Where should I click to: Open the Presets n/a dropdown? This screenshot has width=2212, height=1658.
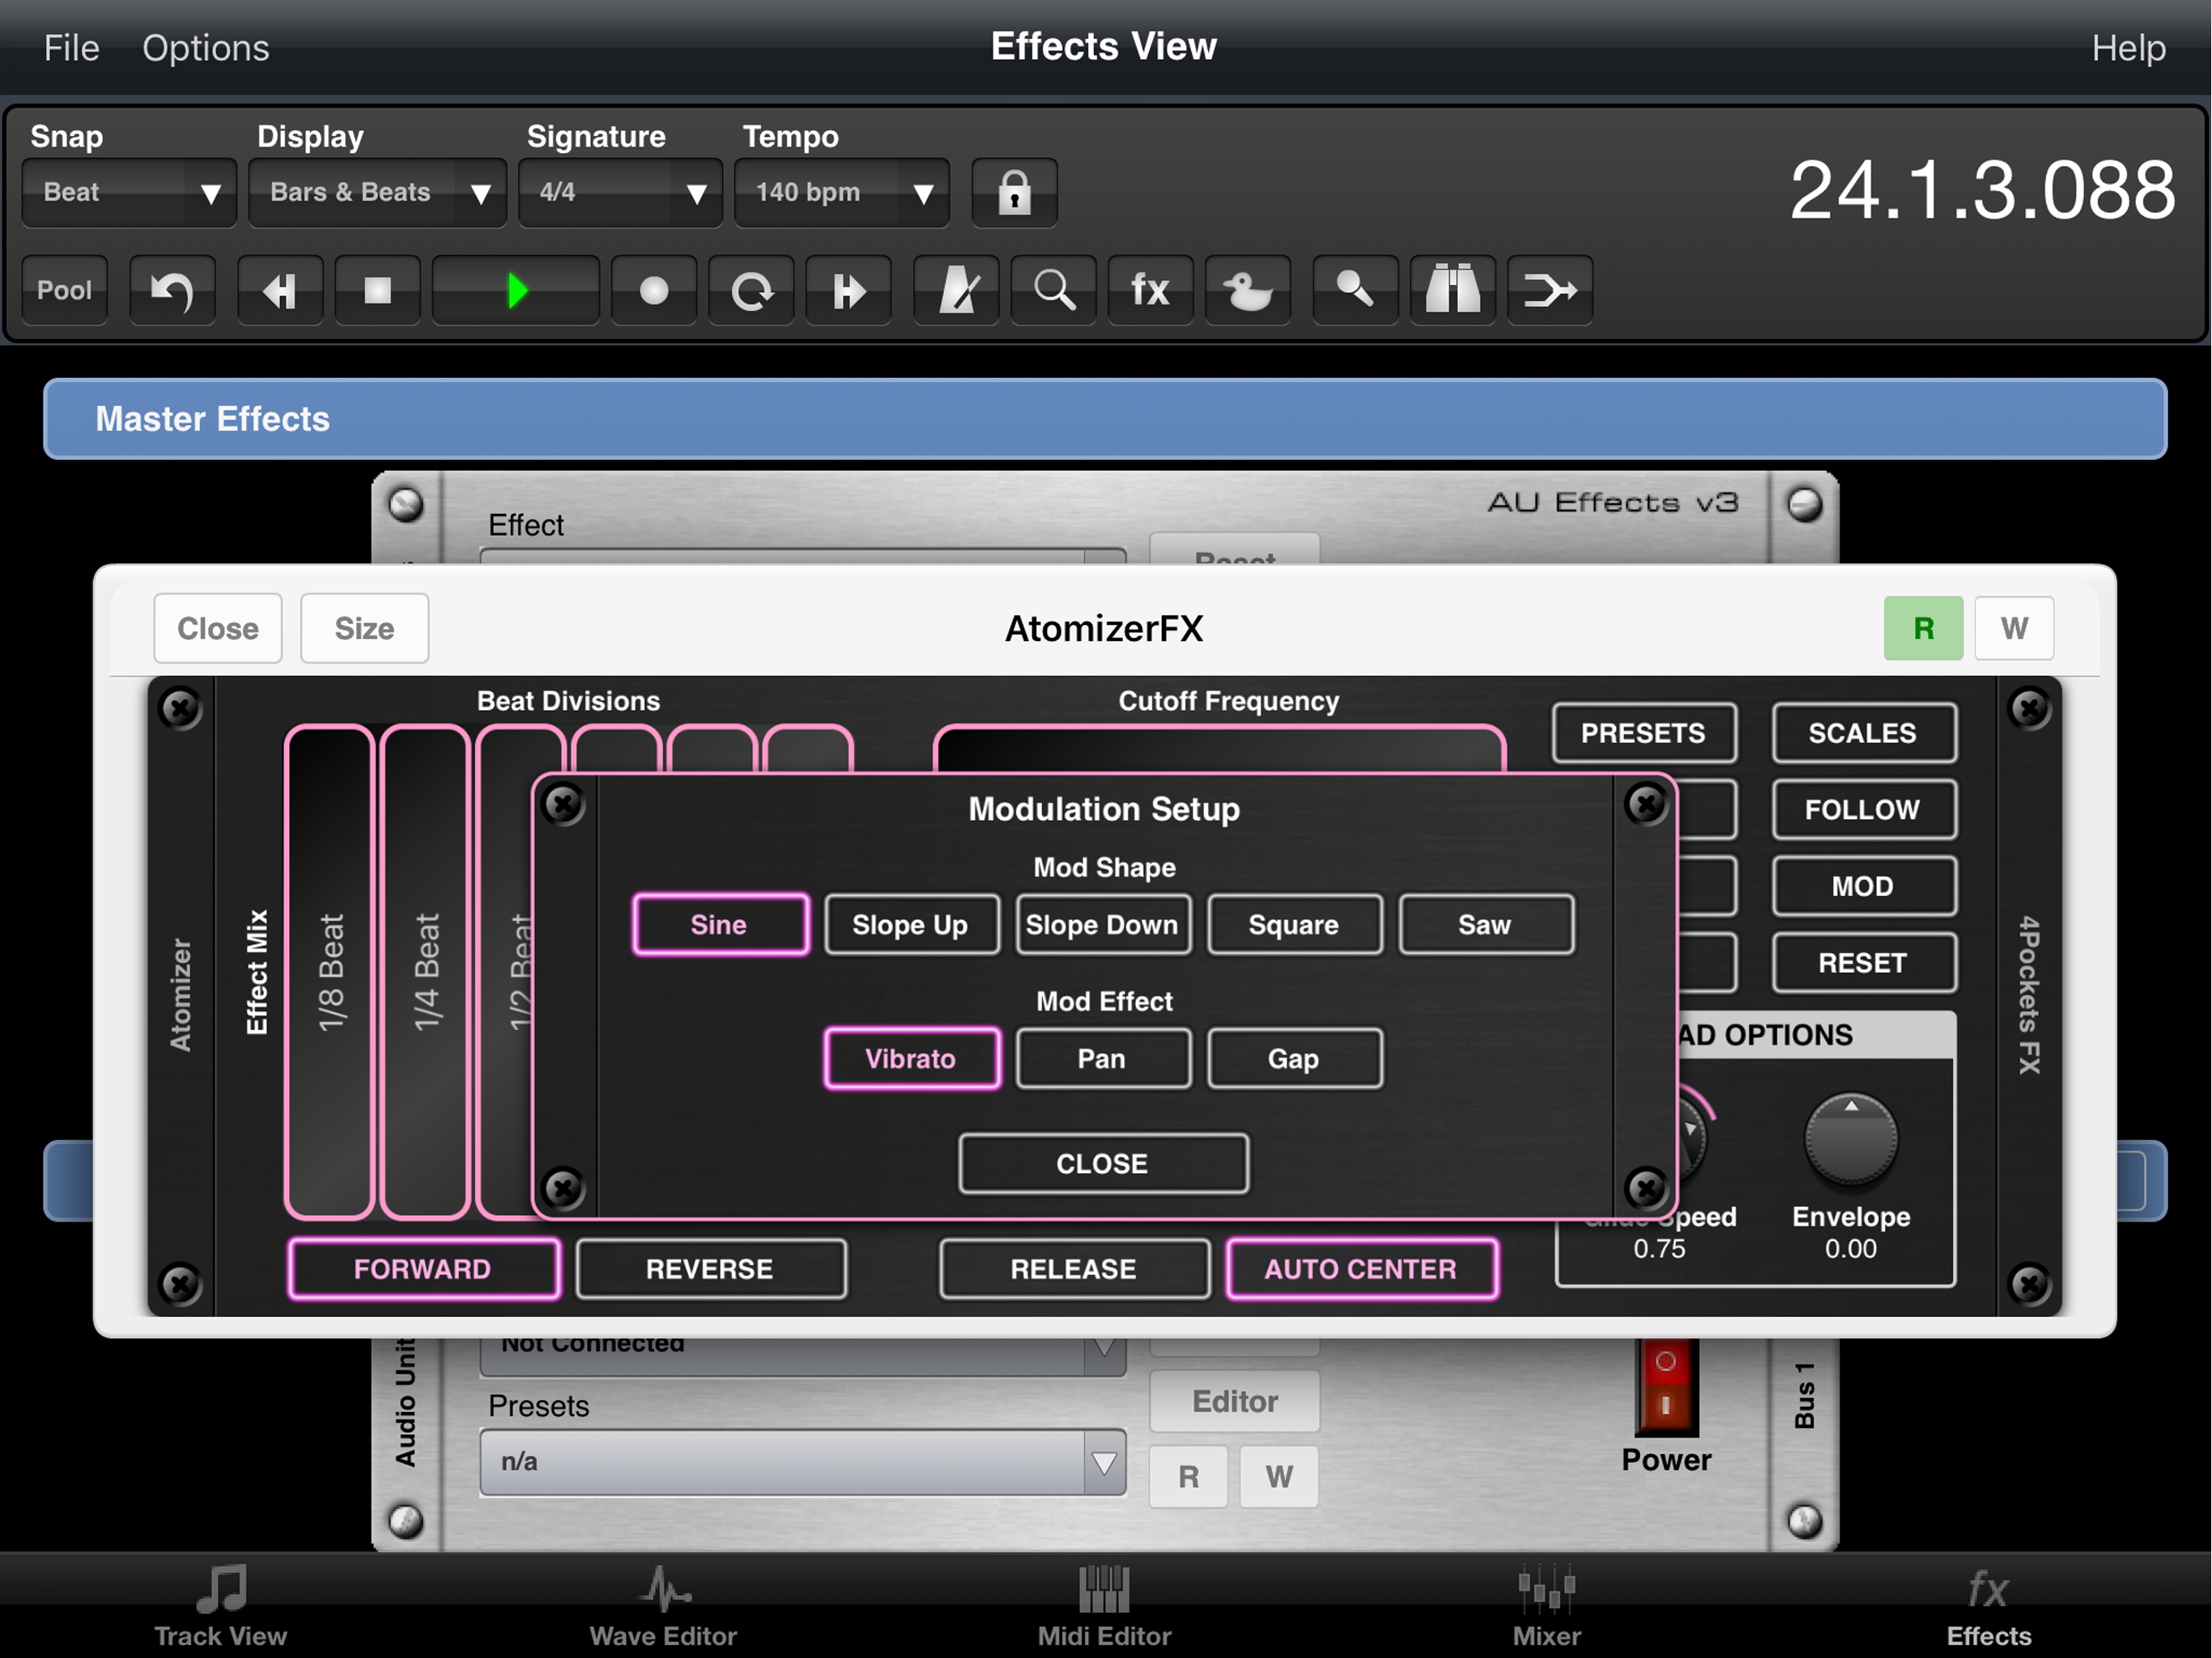click(802, 1462)
